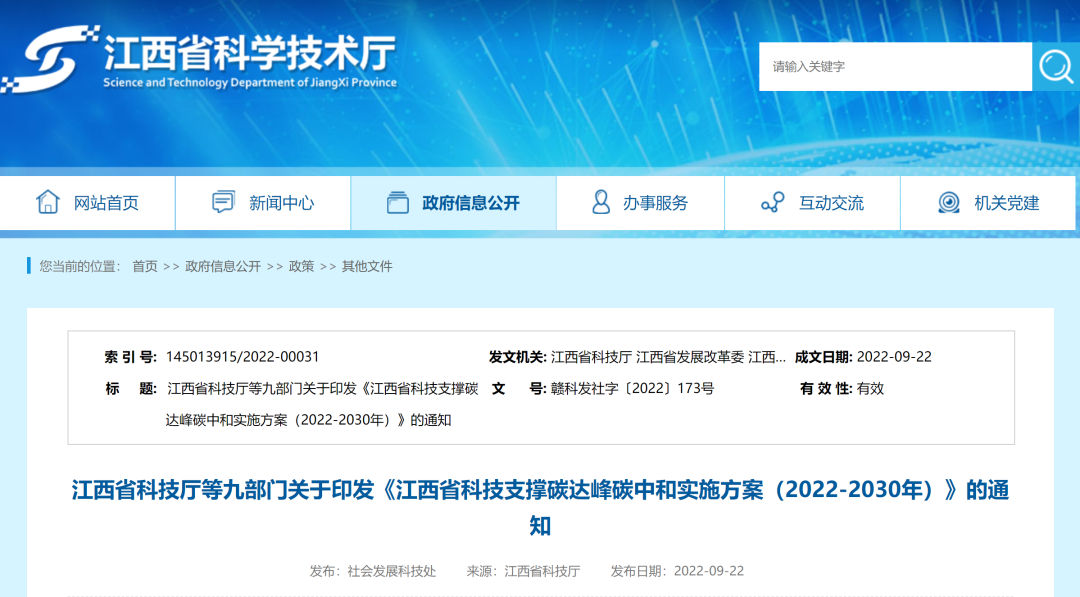
Task: Click the news chat icon for 新闻中心
Action: pos(223,202)
